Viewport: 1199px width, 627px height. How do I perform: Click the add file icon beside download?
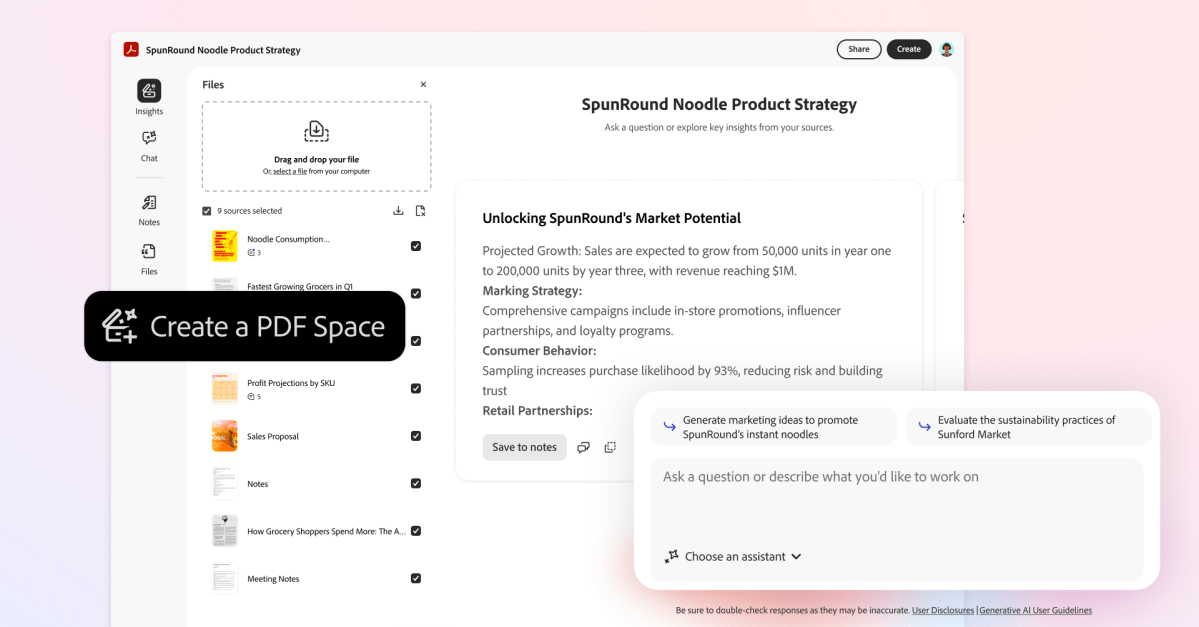pyautogui.click(x=420, y=211)
